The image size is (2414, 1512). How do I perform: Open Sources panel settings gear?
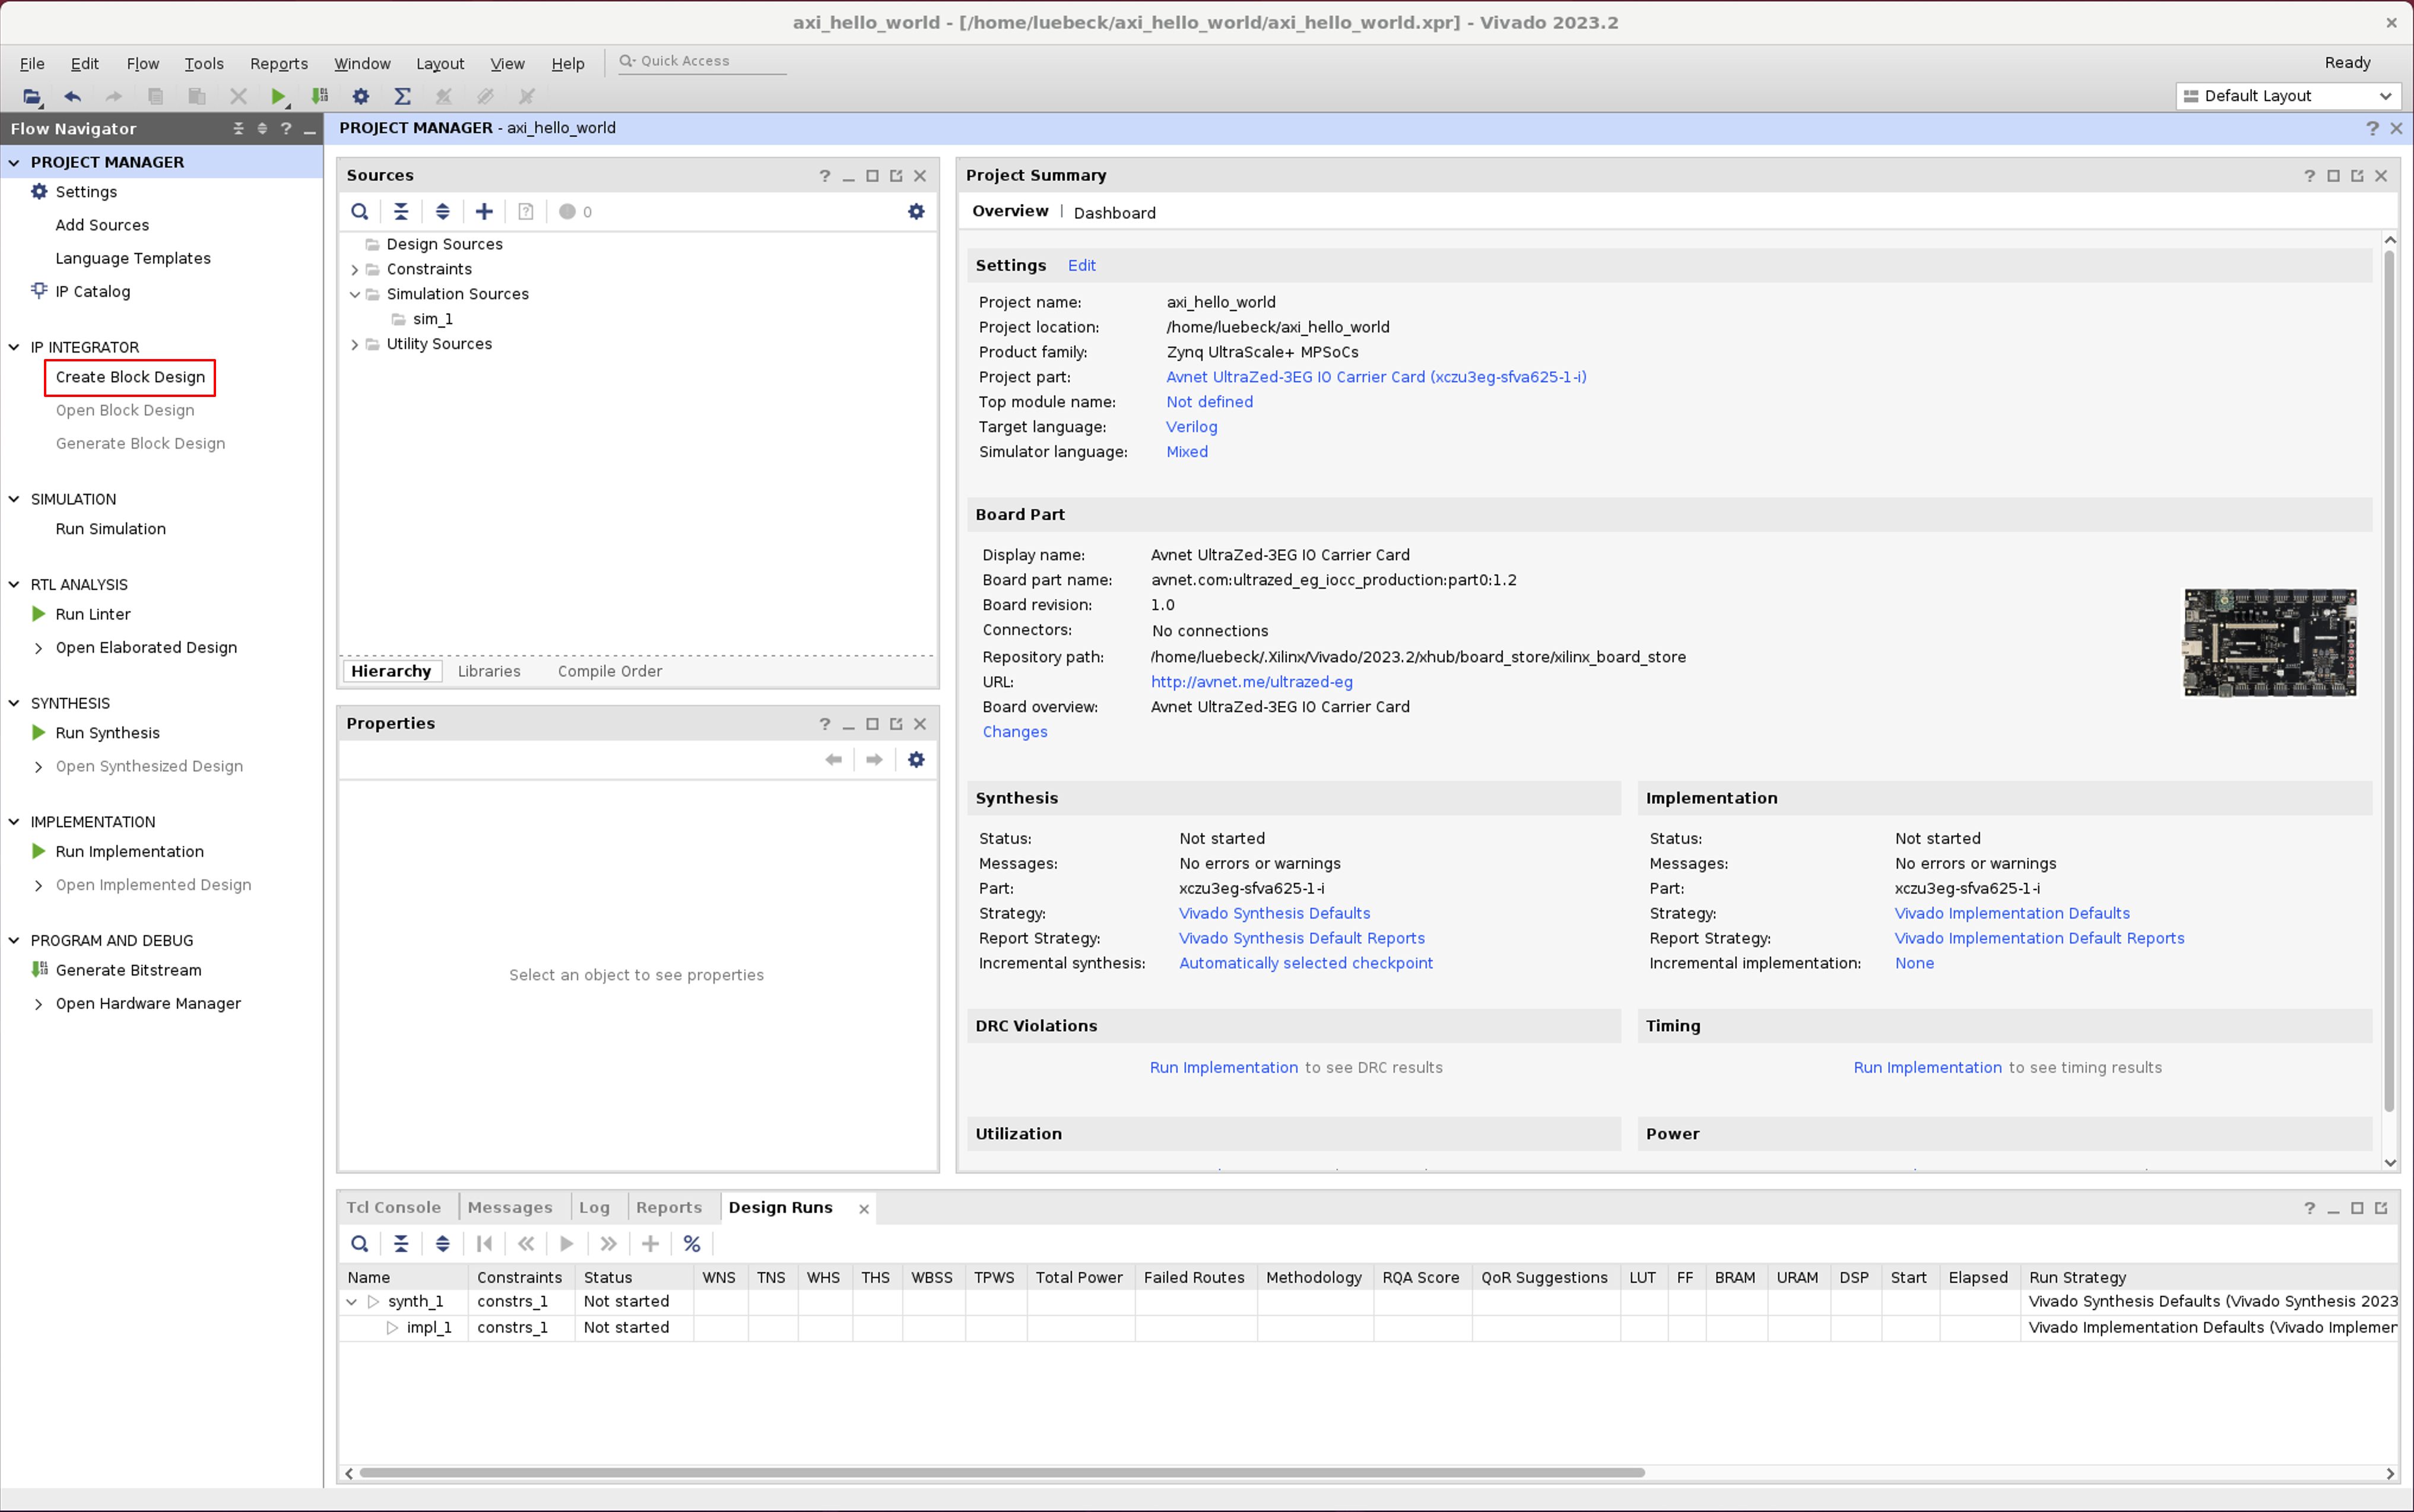(916, 211)
